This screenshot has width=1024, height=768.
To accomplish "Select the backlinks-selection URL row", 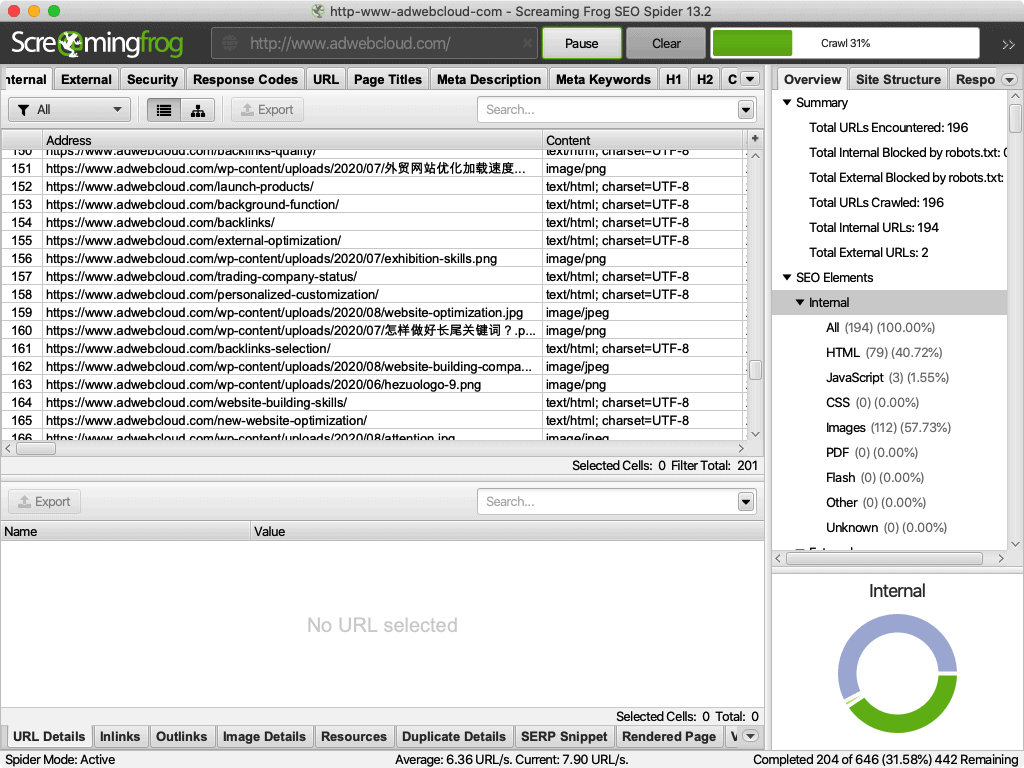I will coord(374,349).
